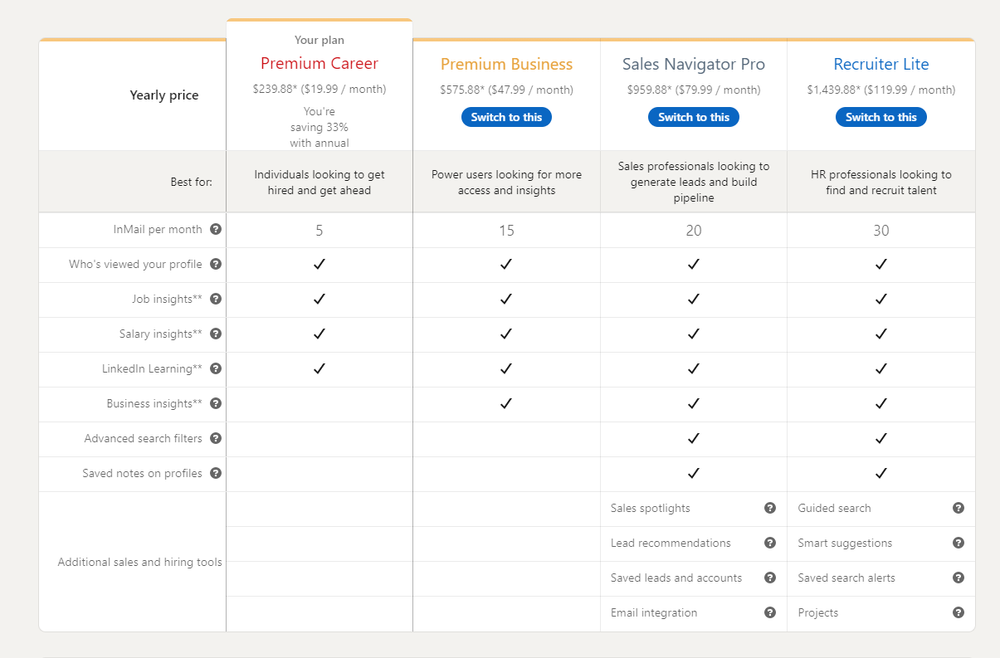This screenshot has width=1000, height=658.
Task: Click the Premium Career plan title
Action: (320, 63)
